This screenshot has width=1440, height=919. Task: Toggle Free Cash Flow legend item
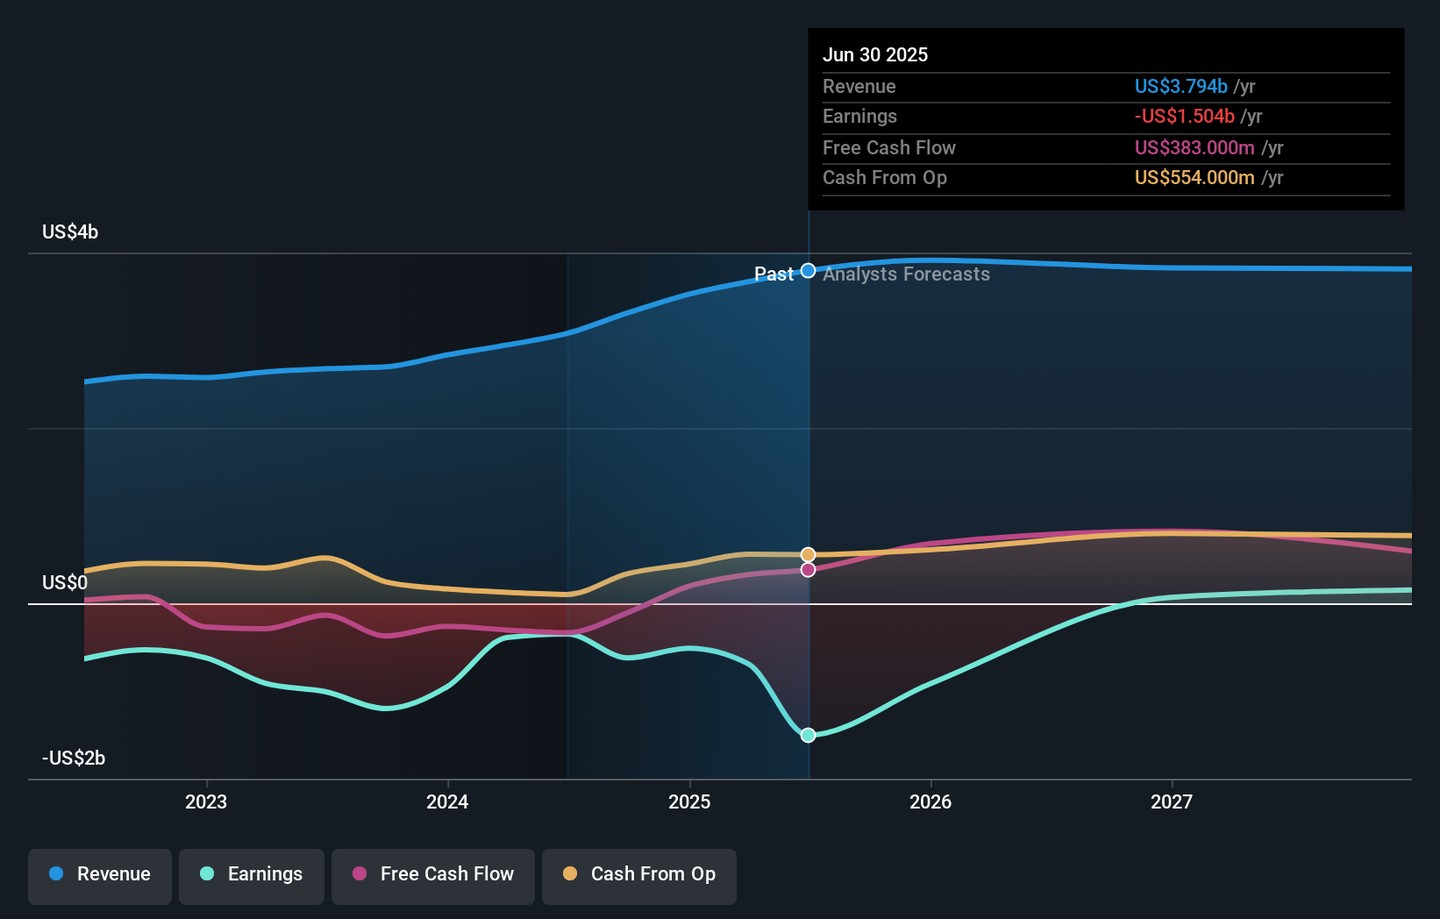tap(433, 874)
